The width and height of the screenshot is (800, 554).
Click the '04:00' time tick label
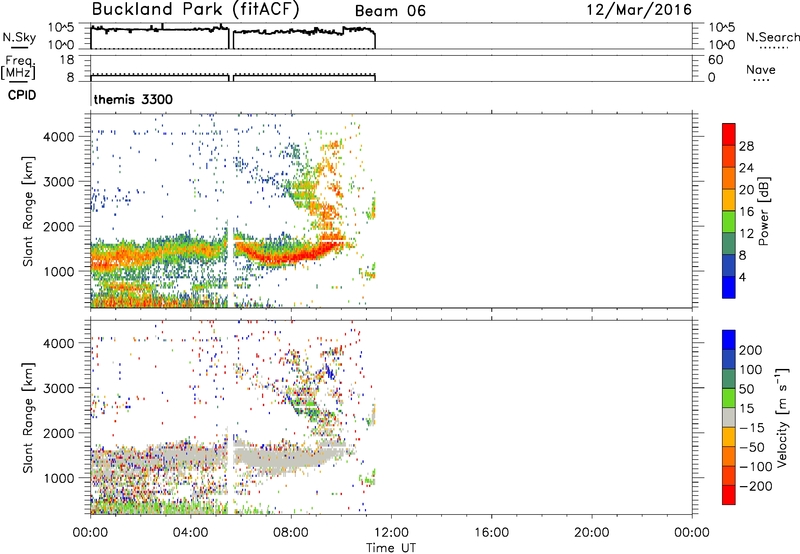(x=190, y=533)
